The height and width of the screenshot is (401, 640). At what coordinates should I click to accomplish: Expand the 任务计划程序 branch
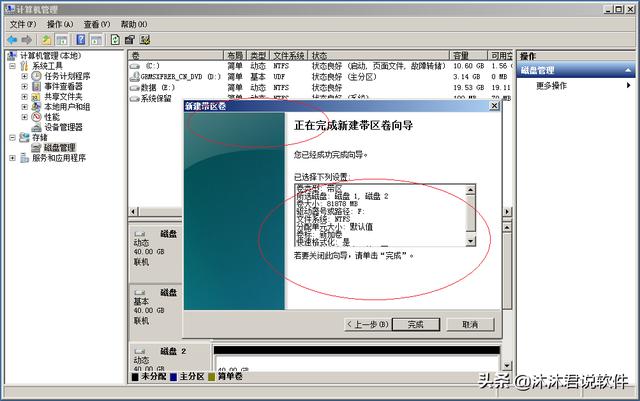pos(24,76)
